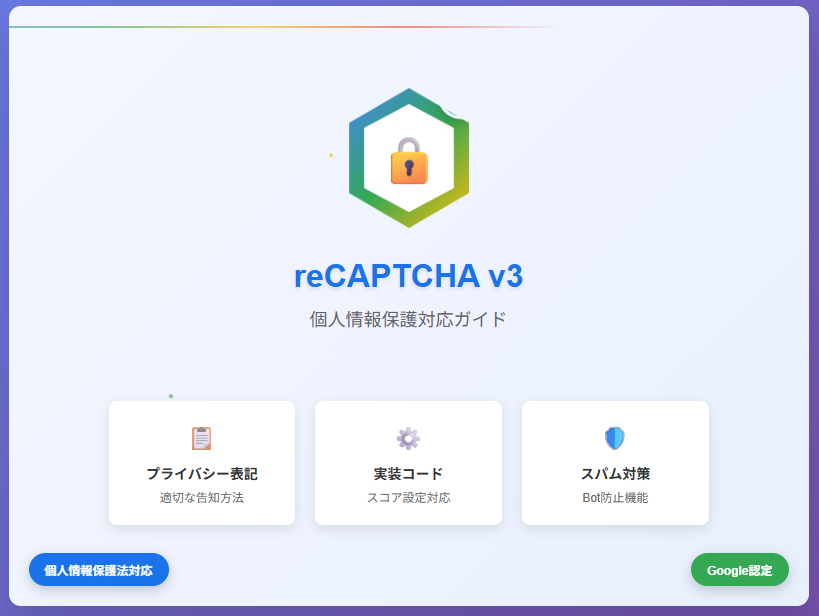Click the reCAPTCHA v3 title

tap(408, 276)
